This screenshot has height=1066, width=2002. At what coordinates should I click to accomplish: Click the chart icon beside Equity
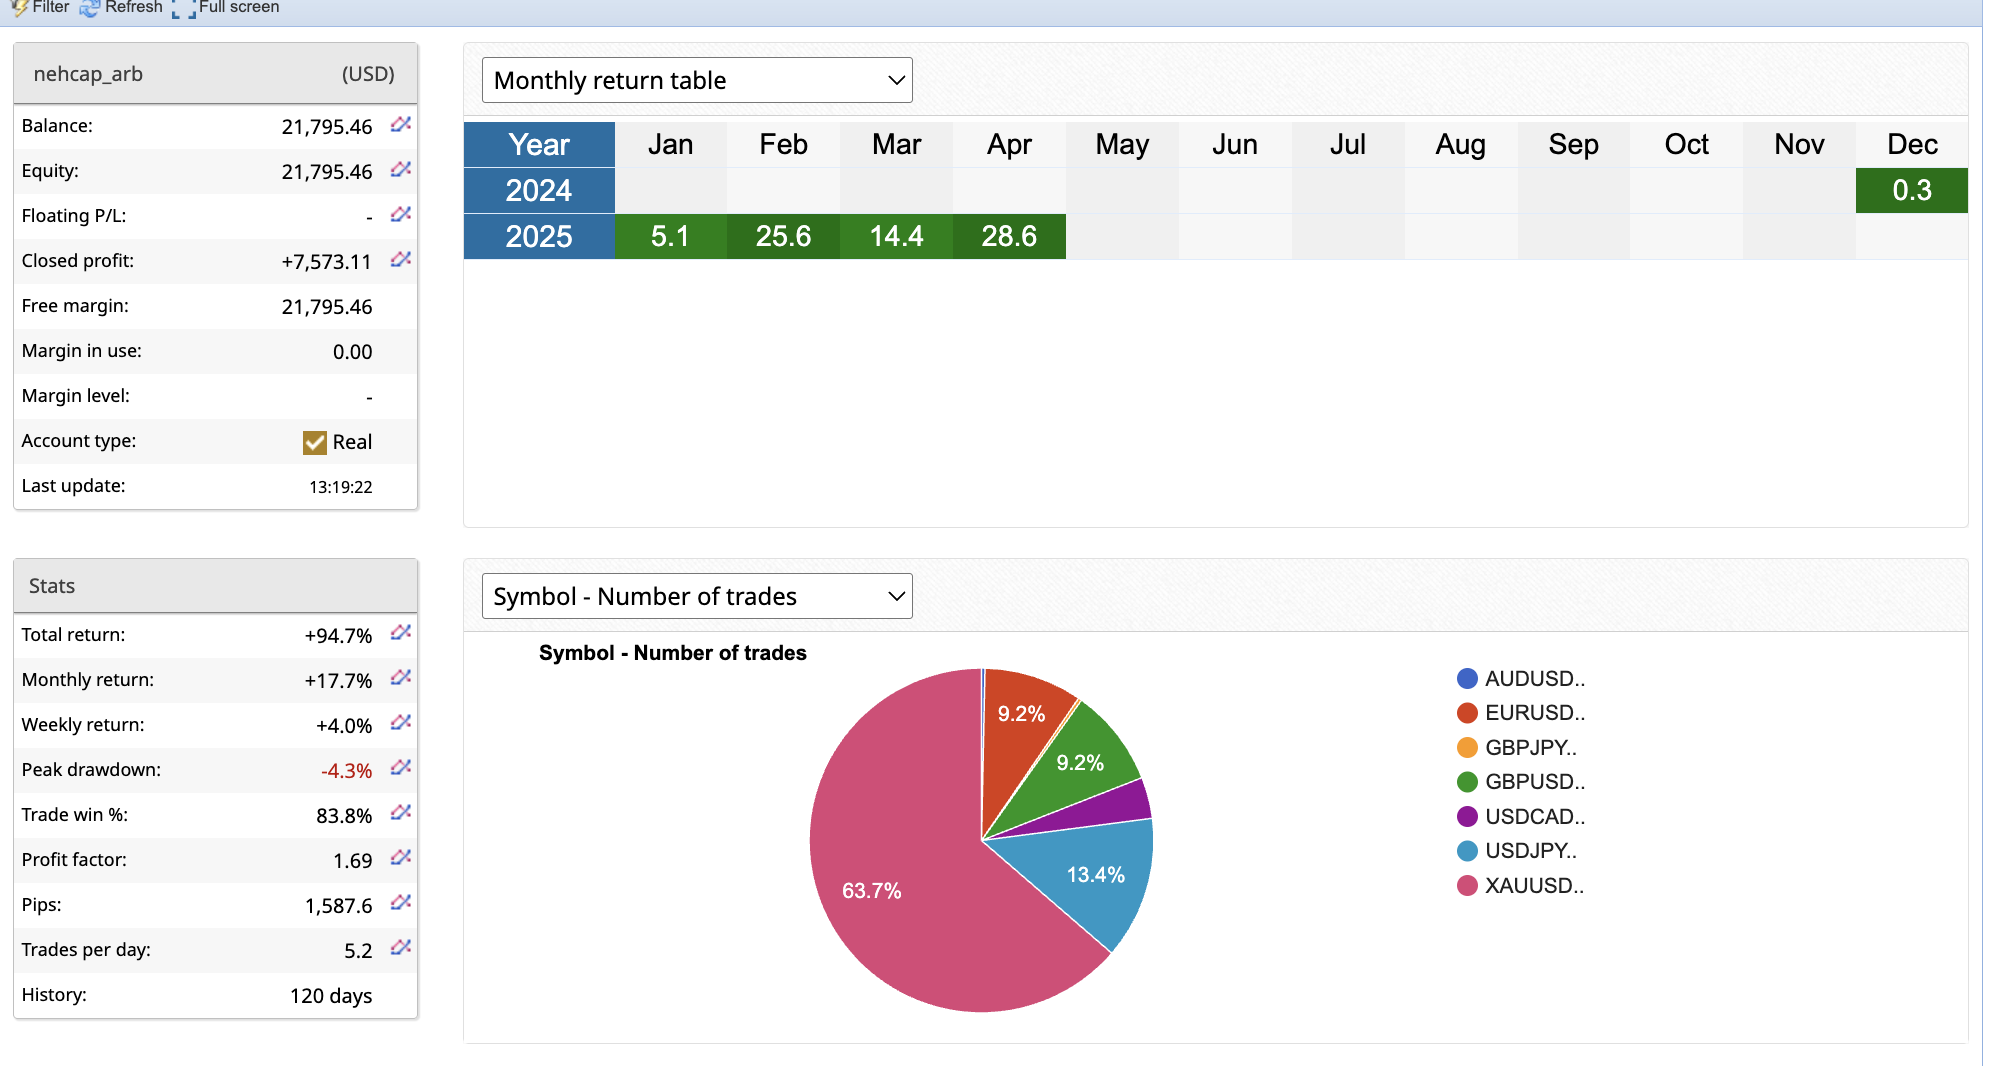click(x=401, y=170)
